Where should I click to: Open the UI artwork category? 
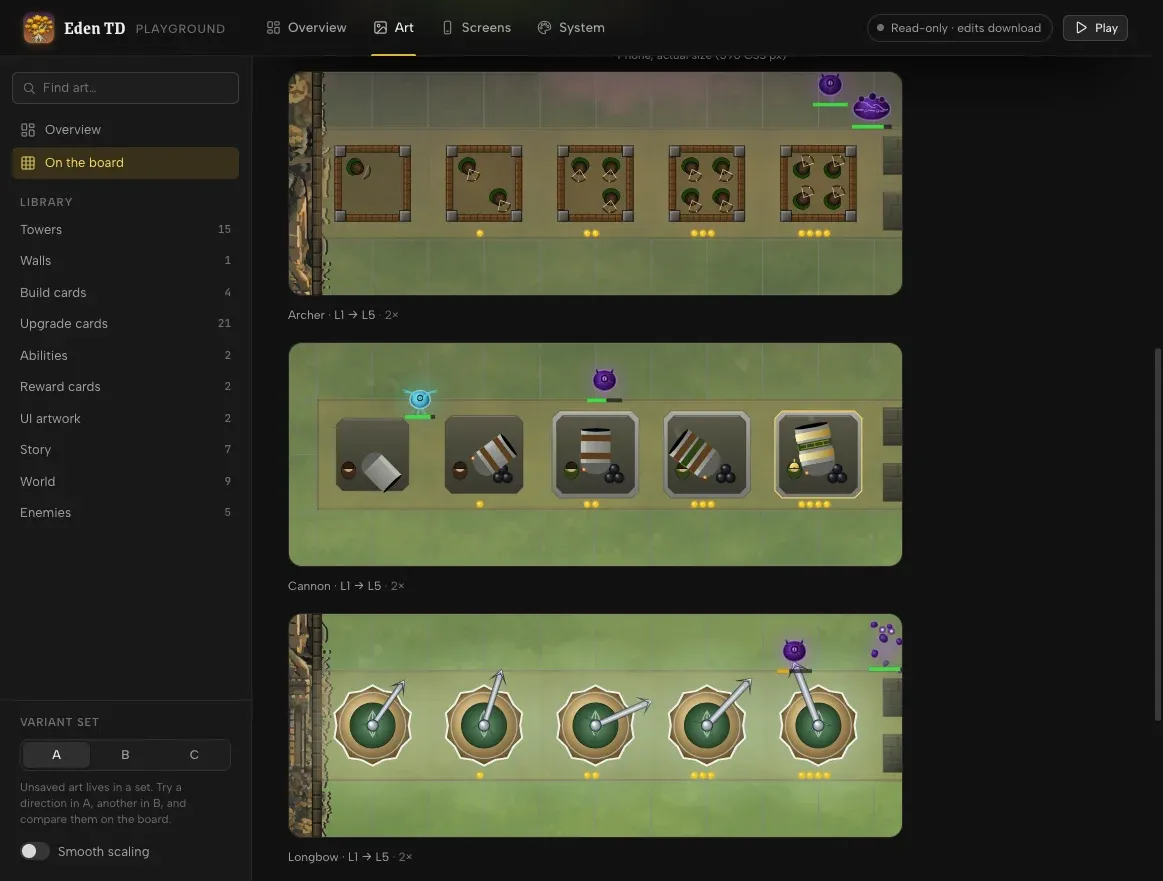[125, 418]
